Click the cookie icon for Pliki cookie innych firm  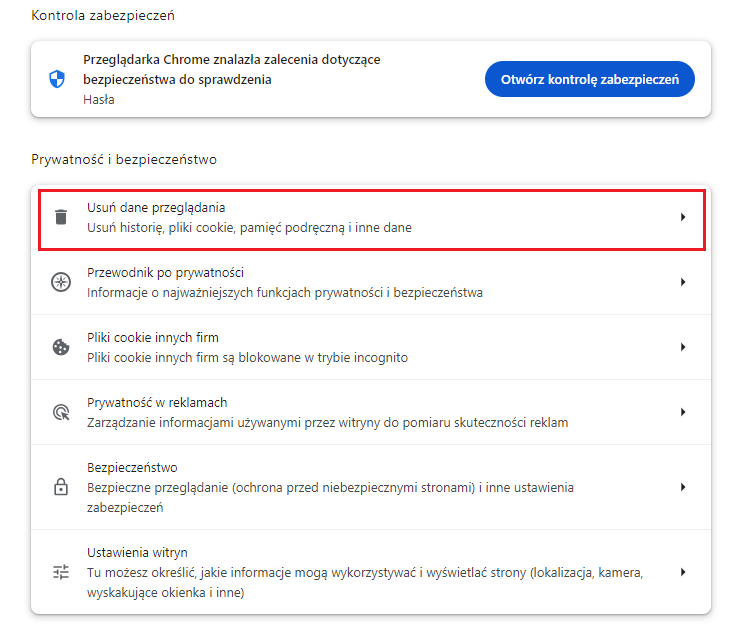[x=61, y=347]
